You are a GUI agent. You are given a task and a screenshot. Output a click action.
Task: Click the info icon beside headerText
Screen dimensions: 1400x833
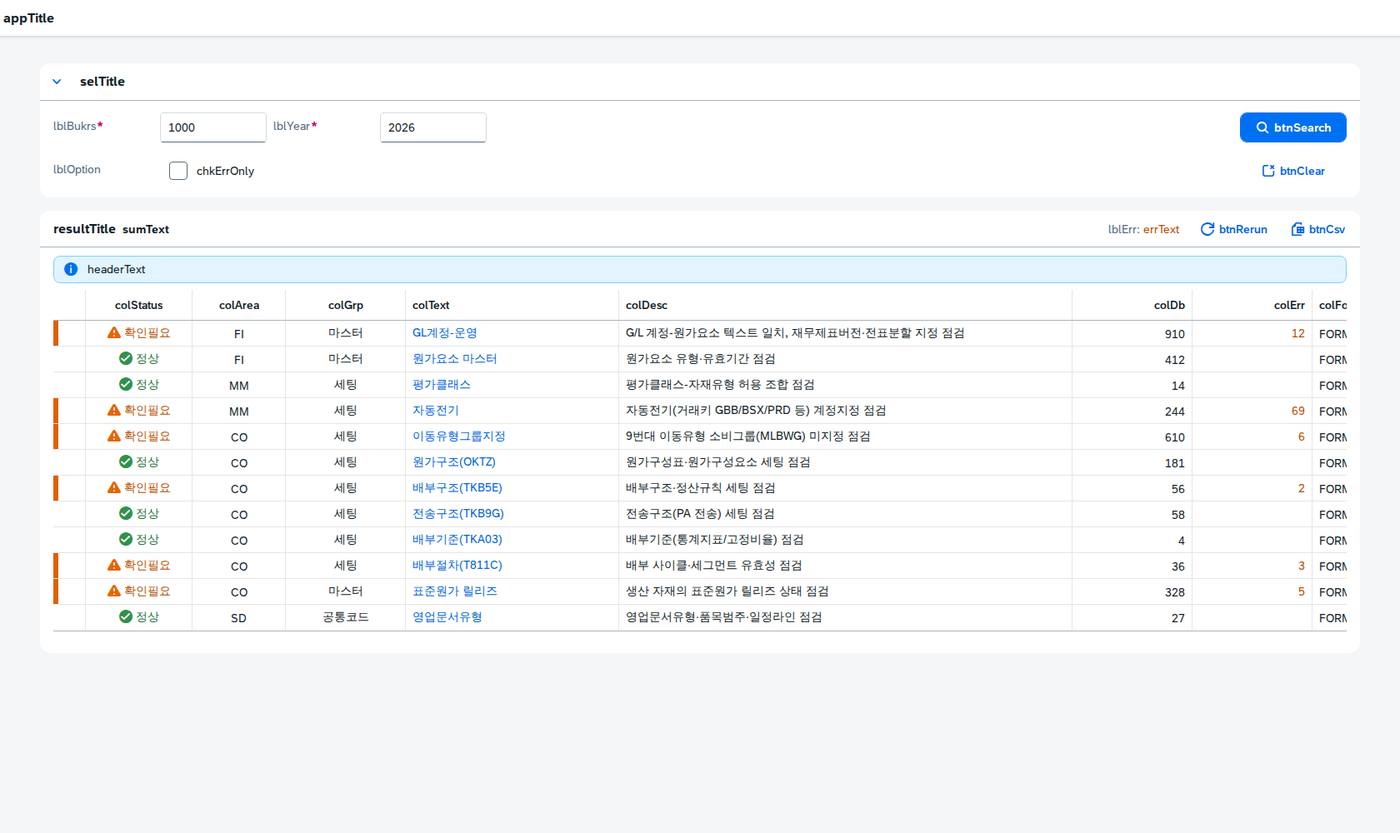click(71, 269)
